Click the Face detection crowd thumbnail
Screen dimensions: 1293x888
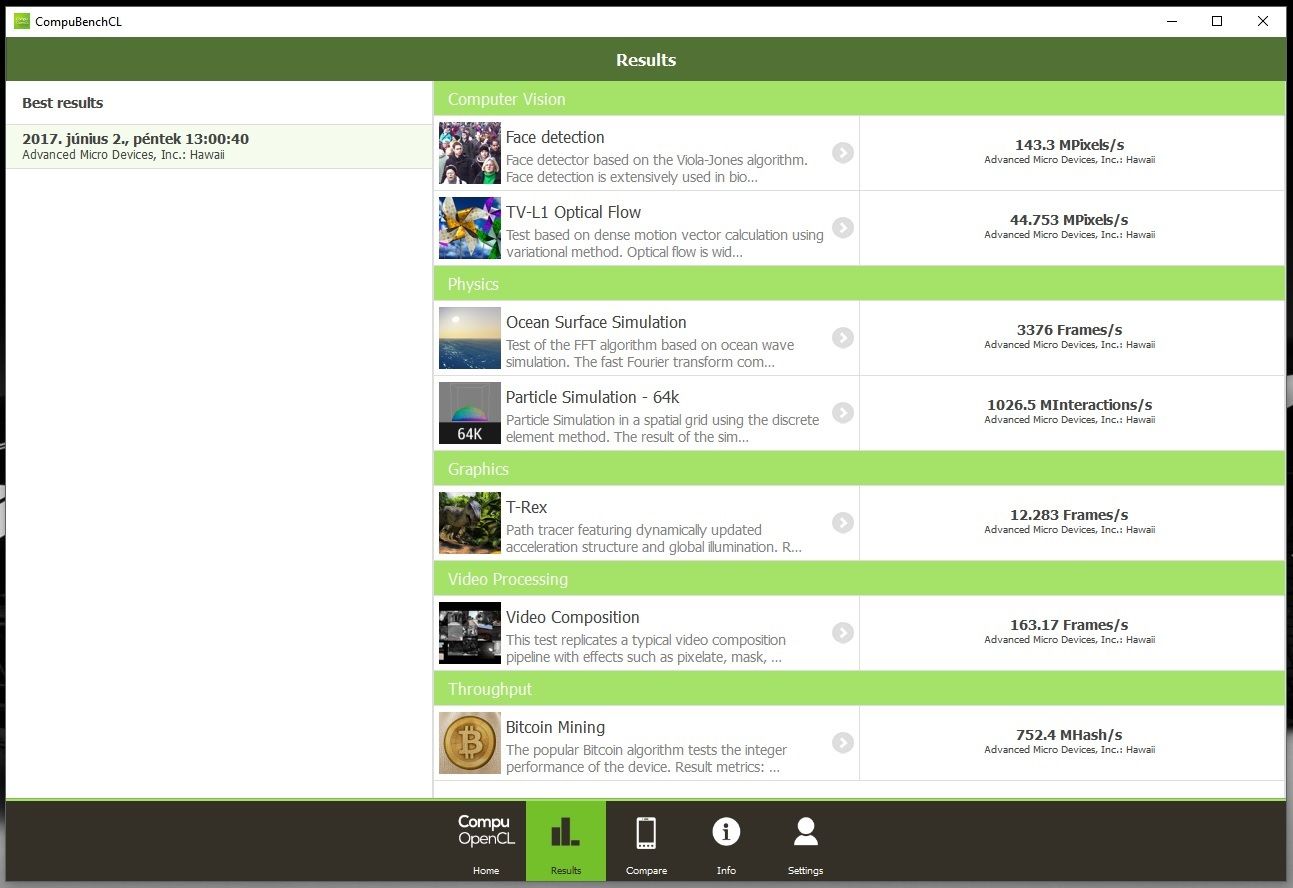[x=470, y=153]
